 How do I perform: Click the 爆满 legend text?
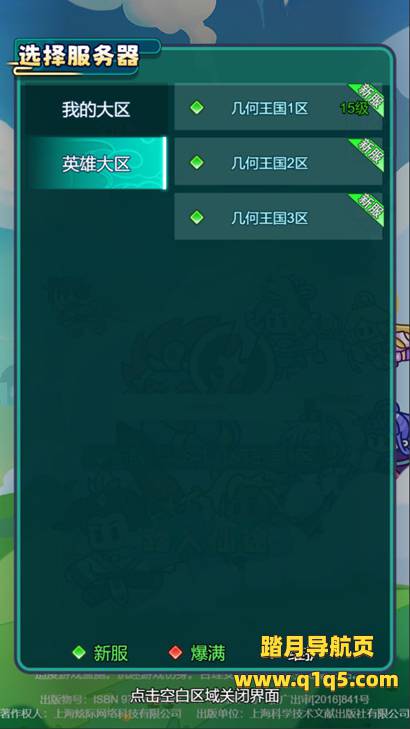coord(208,653)
